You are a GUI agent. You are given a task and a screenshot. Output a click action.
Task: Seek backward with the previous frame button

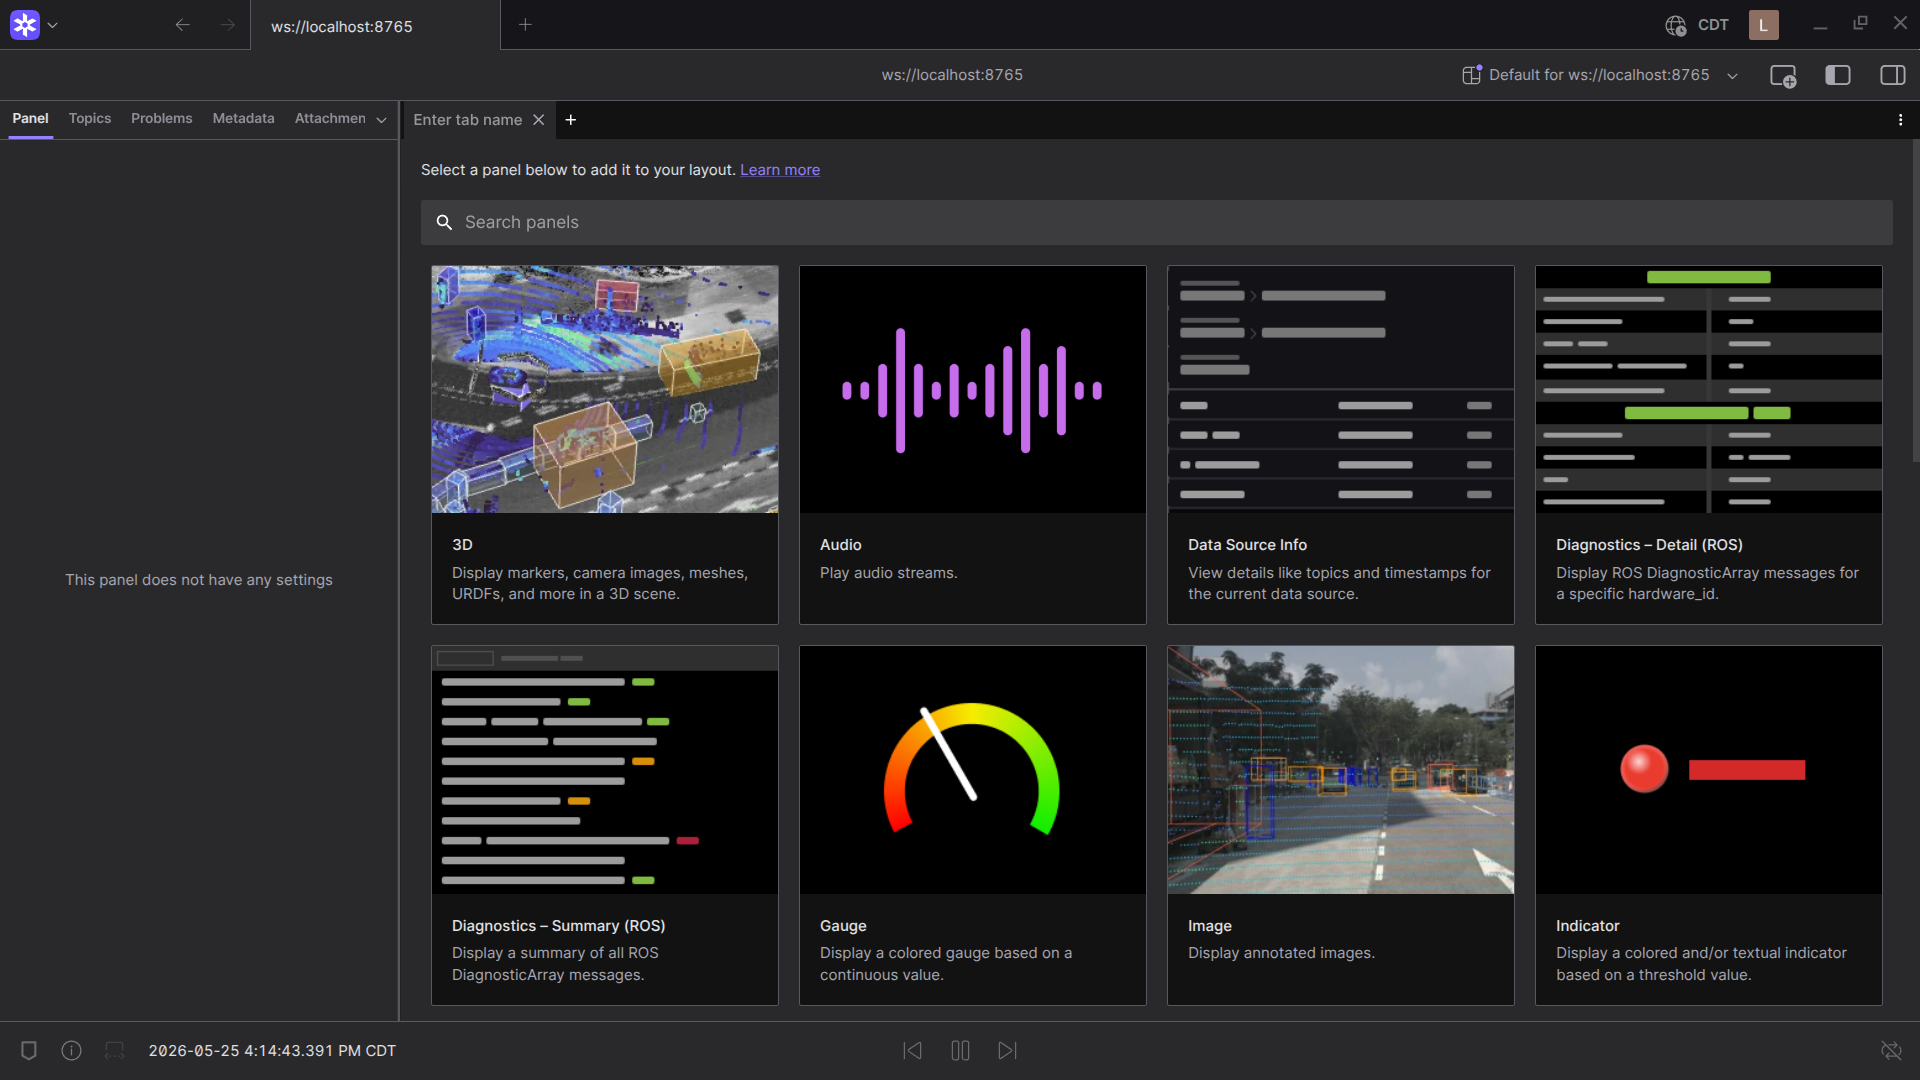coord(912,1050)
